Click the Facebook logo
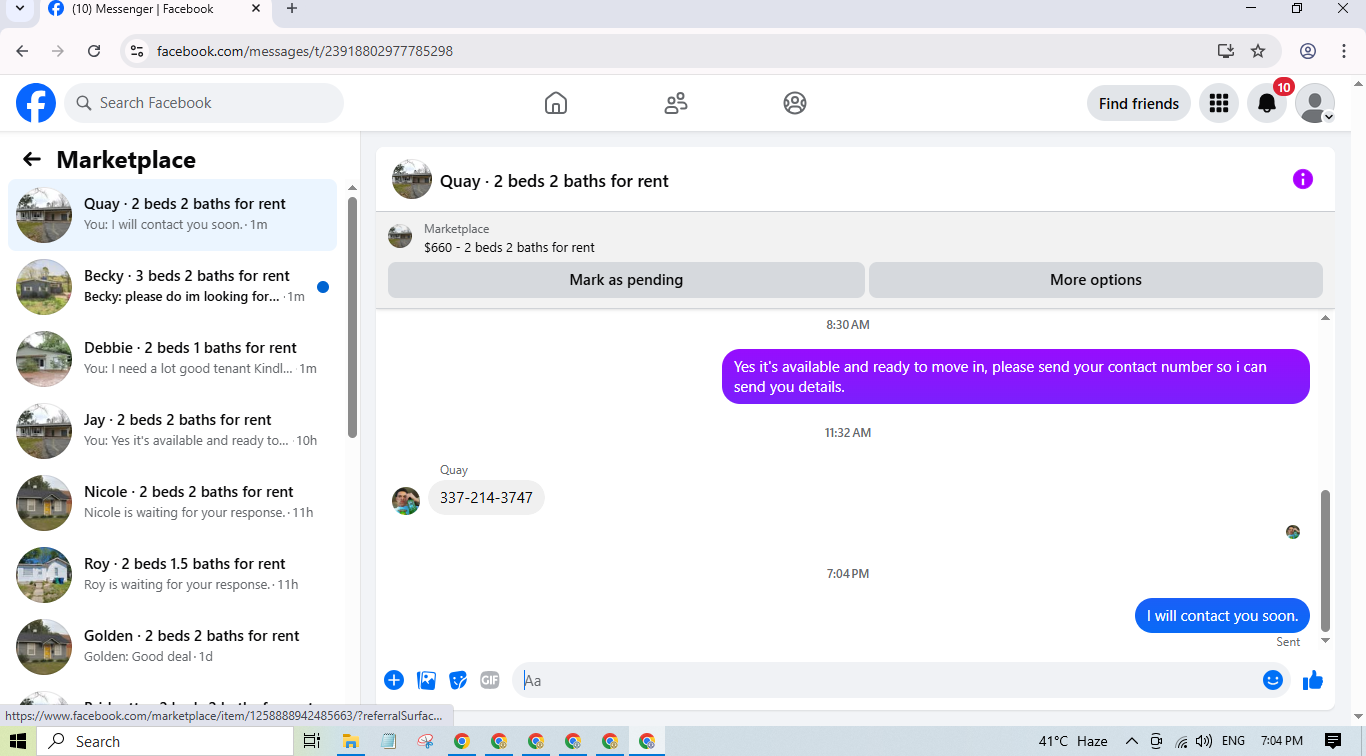The height and width of the screenshot is (756, 1366). tap(36, 103)
